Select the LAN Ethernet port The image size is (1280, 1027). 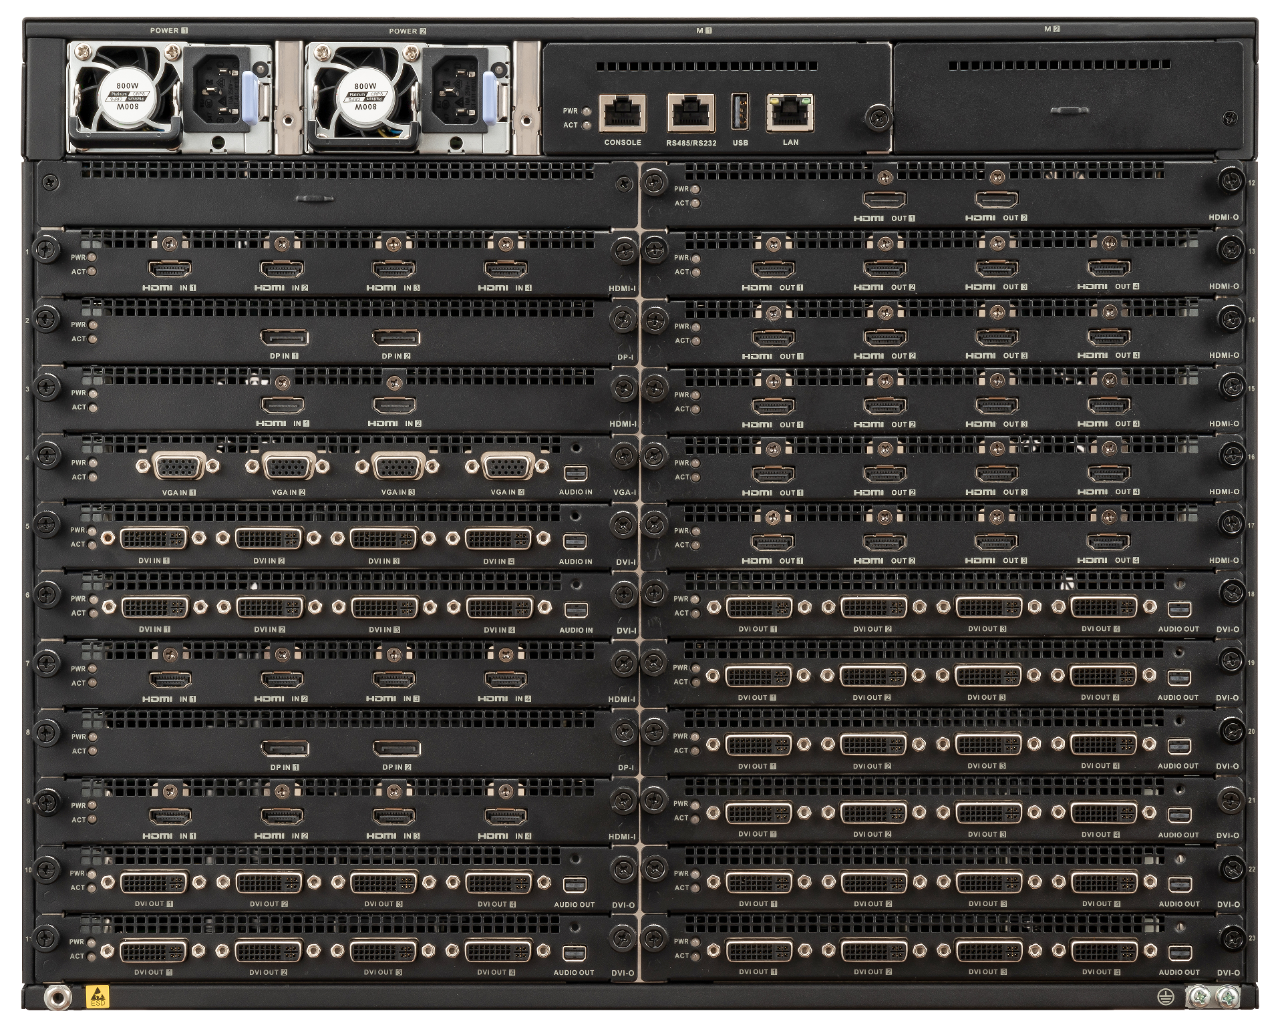point(790,113)
